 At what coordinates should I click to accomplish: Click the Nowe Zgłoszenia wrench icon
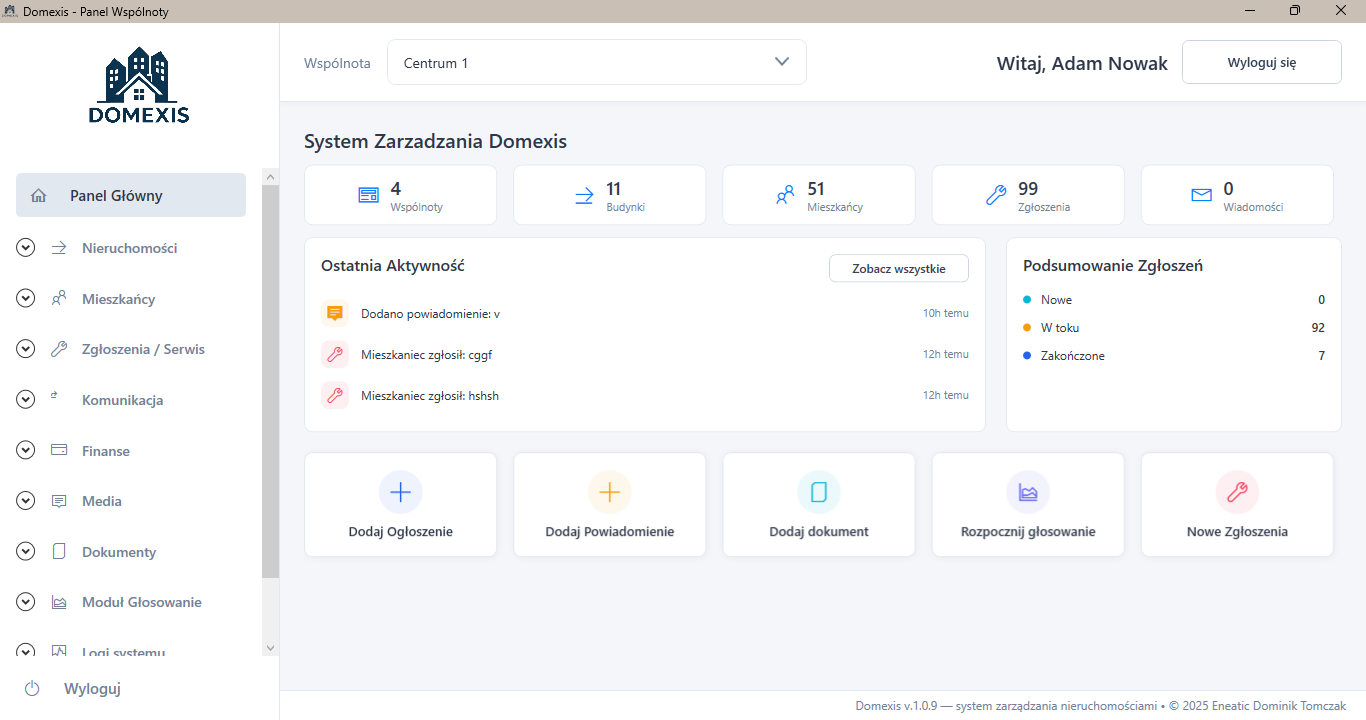tap(1237, 492)
